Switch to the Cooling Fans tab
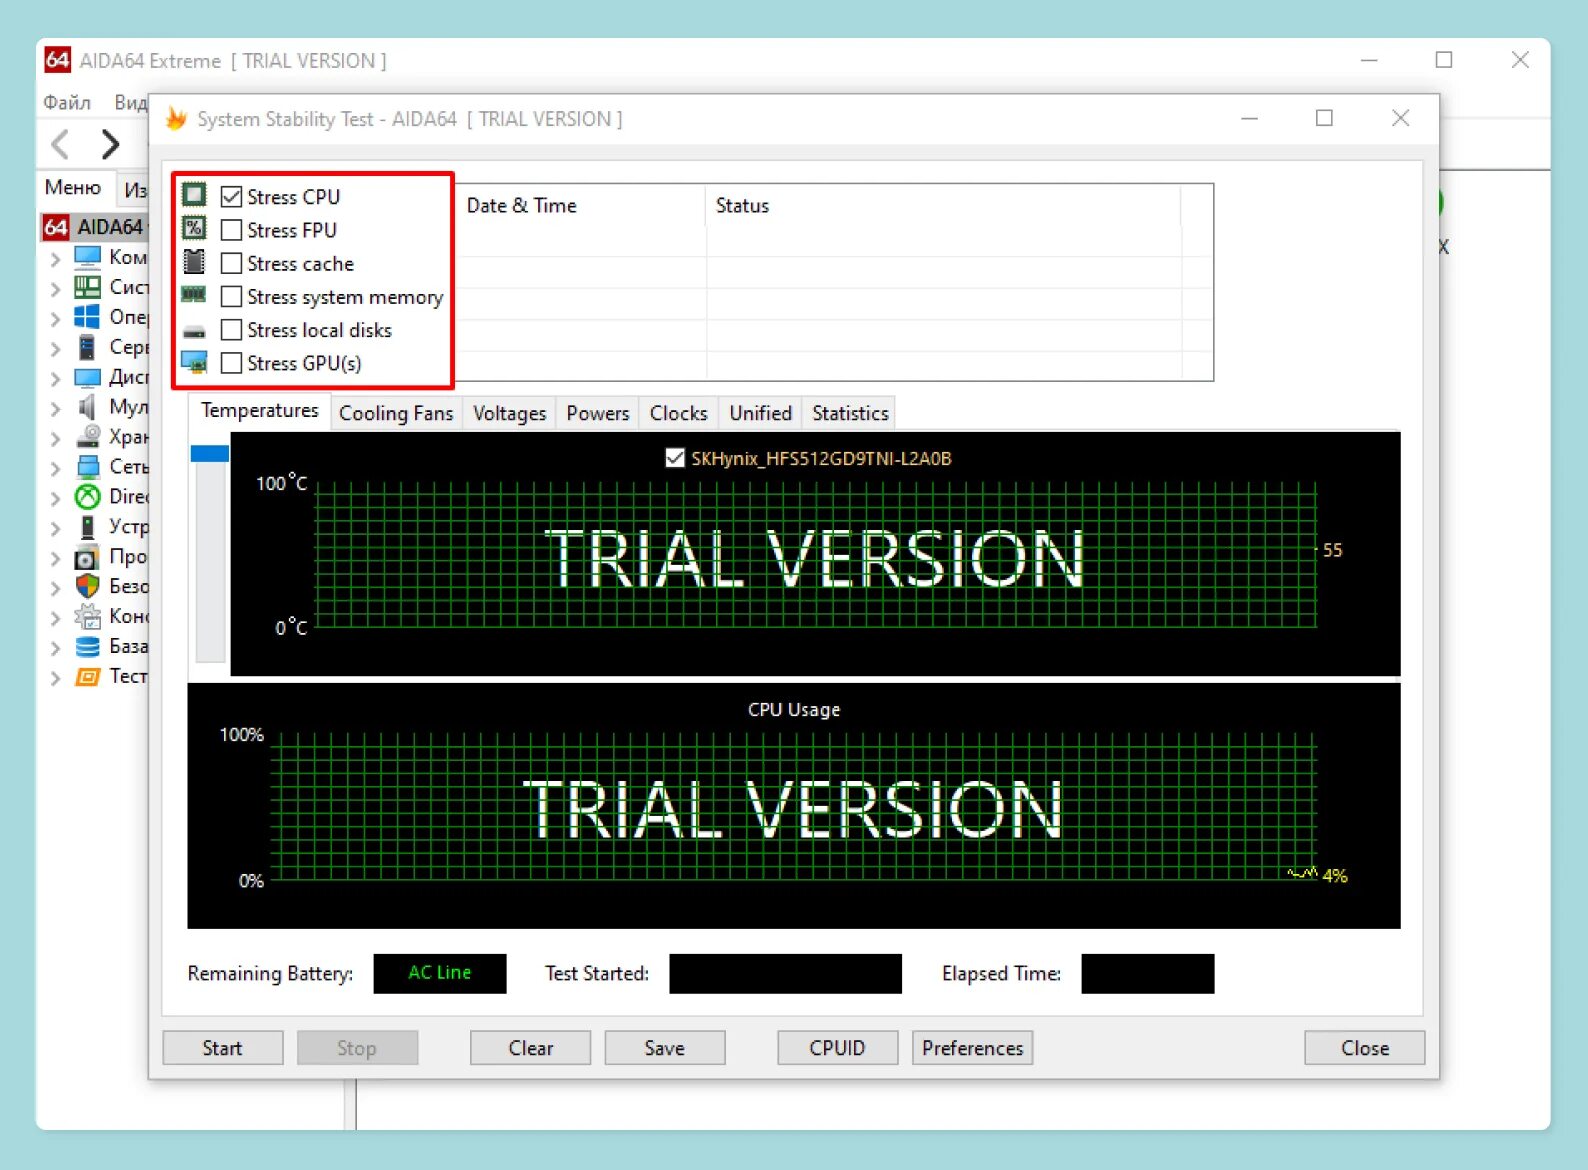This screenshot has height=1170, width=1588. (396, 413)
